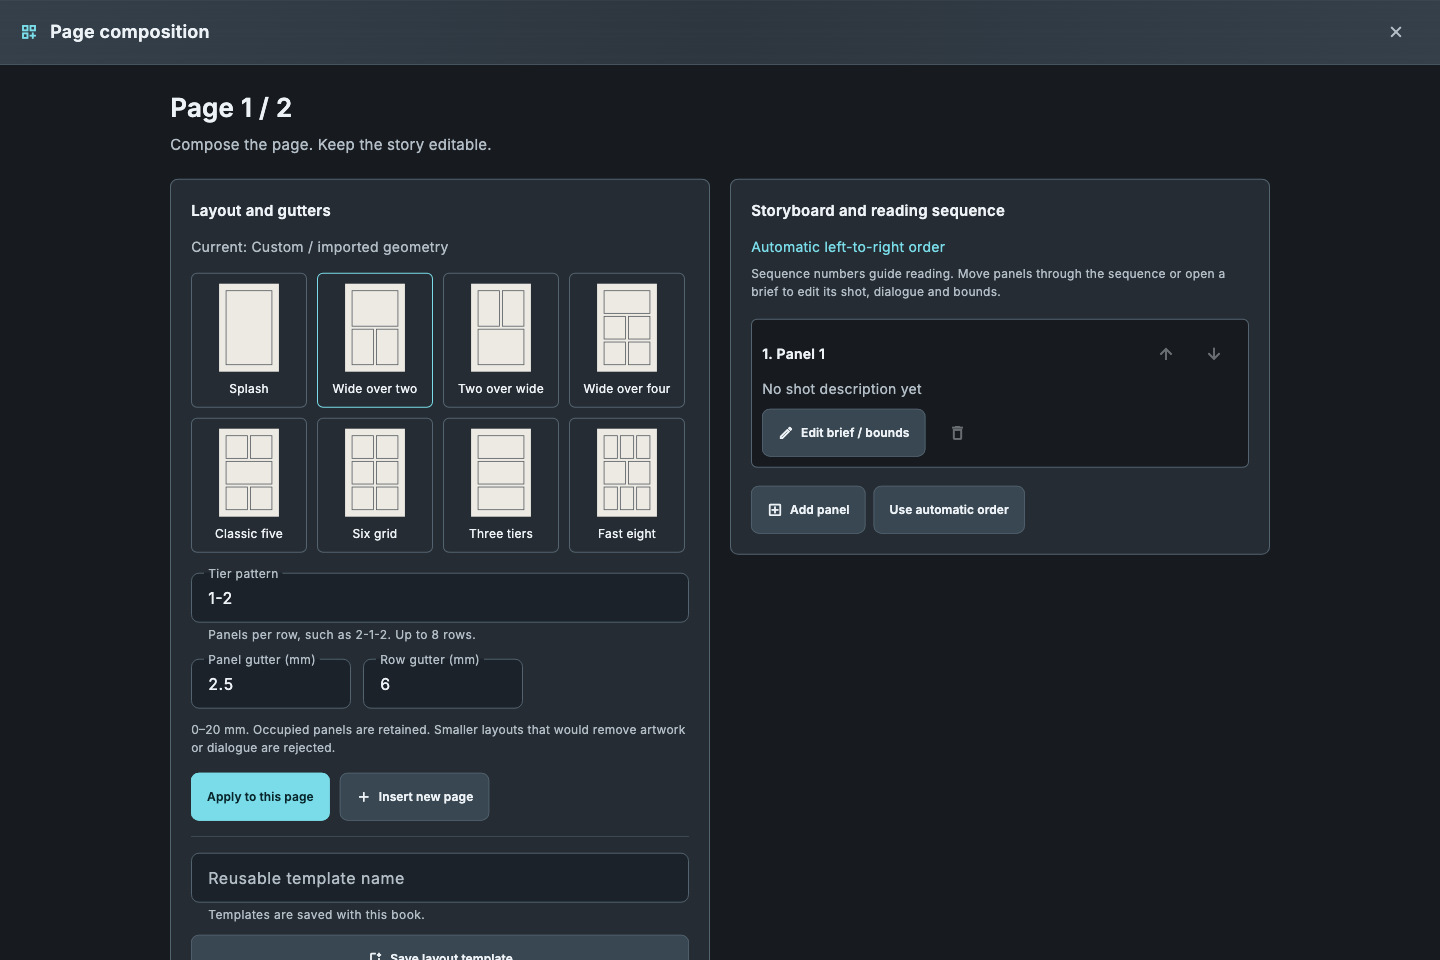Image resolution: width=1440 pixels, height=960 pixels.
Task: Save the layout template
Action: (x=440, y=948)
